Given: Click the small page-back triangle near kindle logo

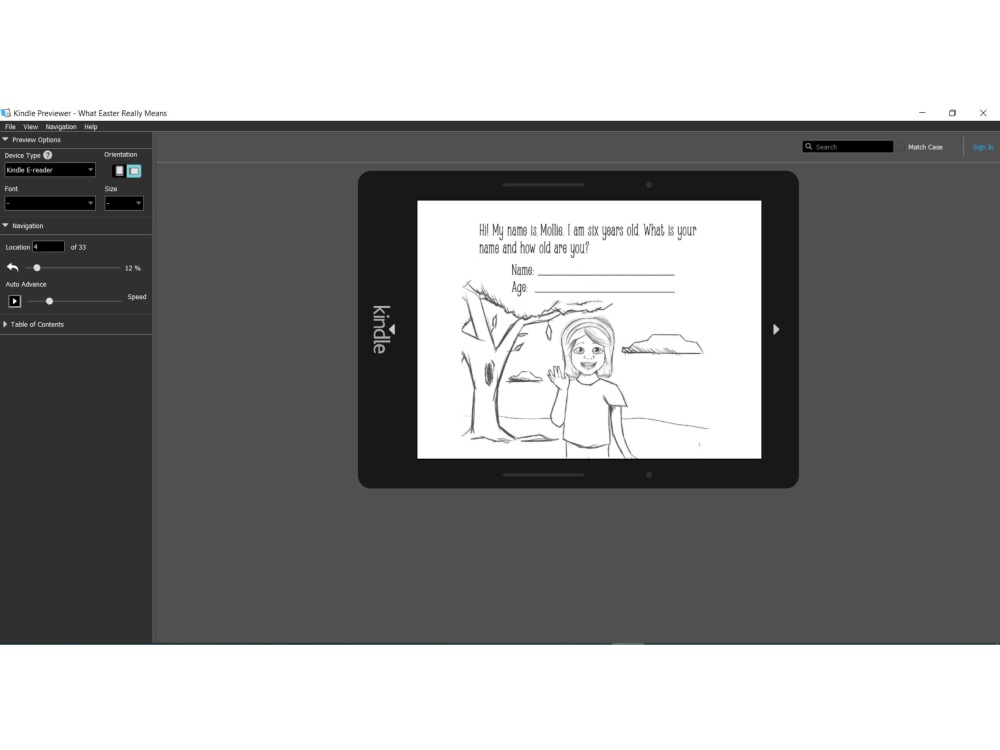Looking at the screenshot, I should pos(392,330).
